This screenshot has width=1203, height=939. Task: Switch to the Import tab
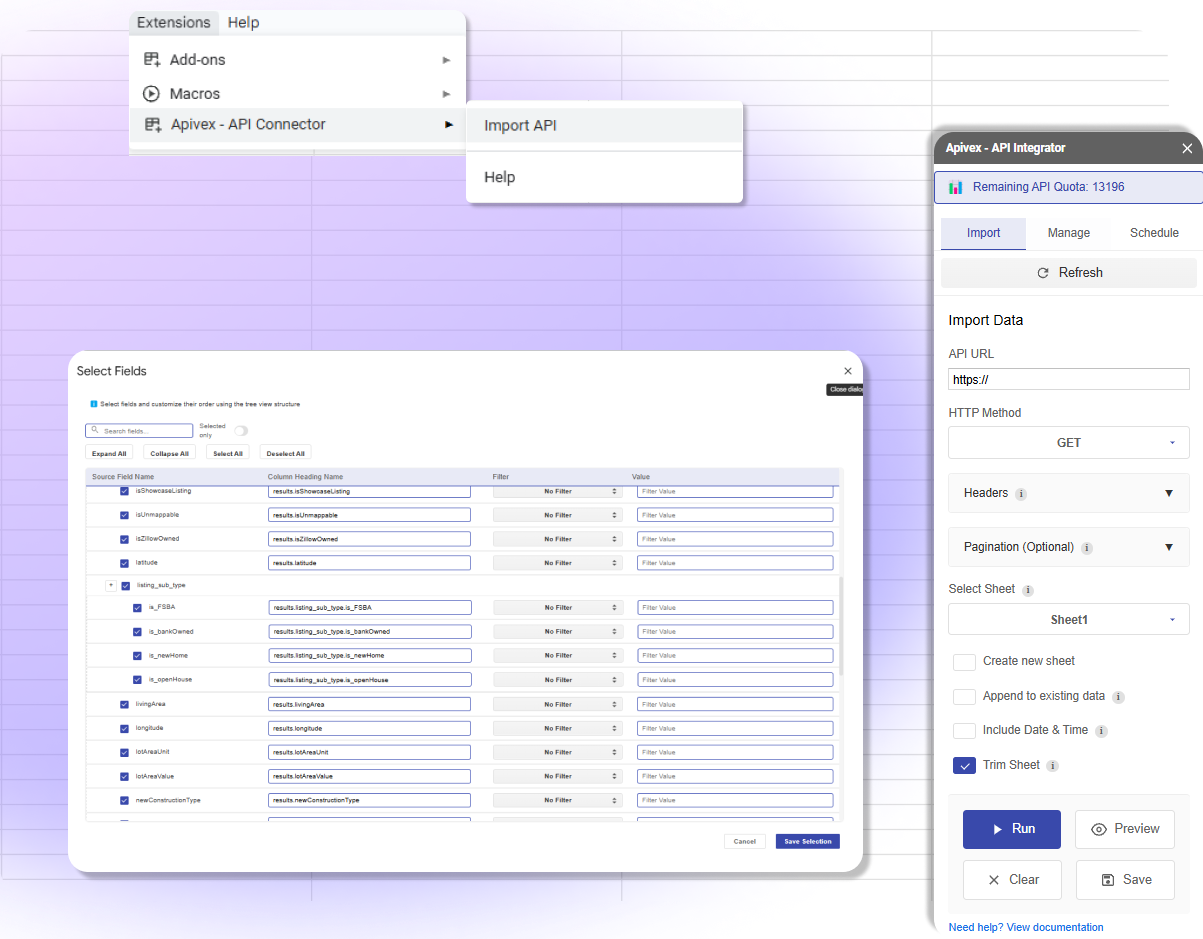[983, 233]
